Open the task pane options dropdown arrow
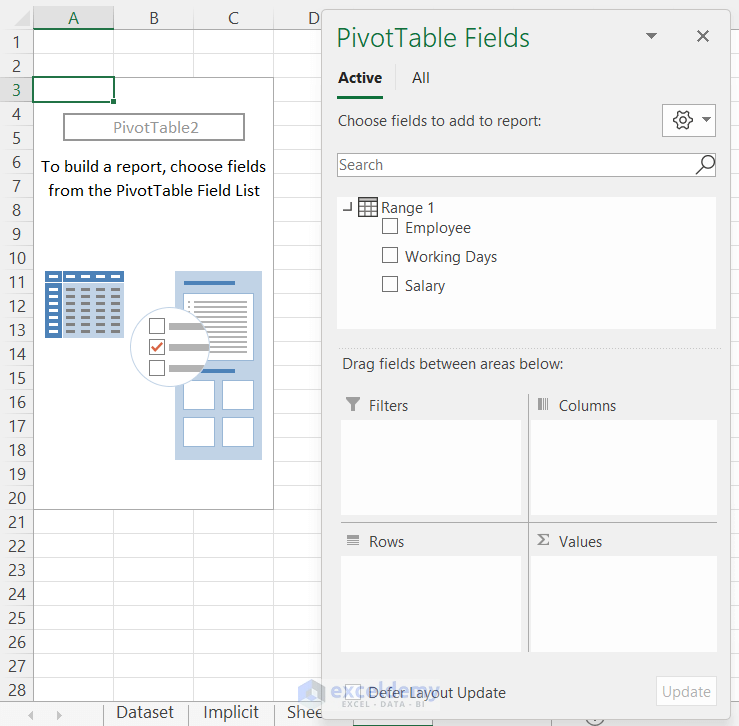The width and height of the screenshot is (739, 726). click(x=651, y=36)
